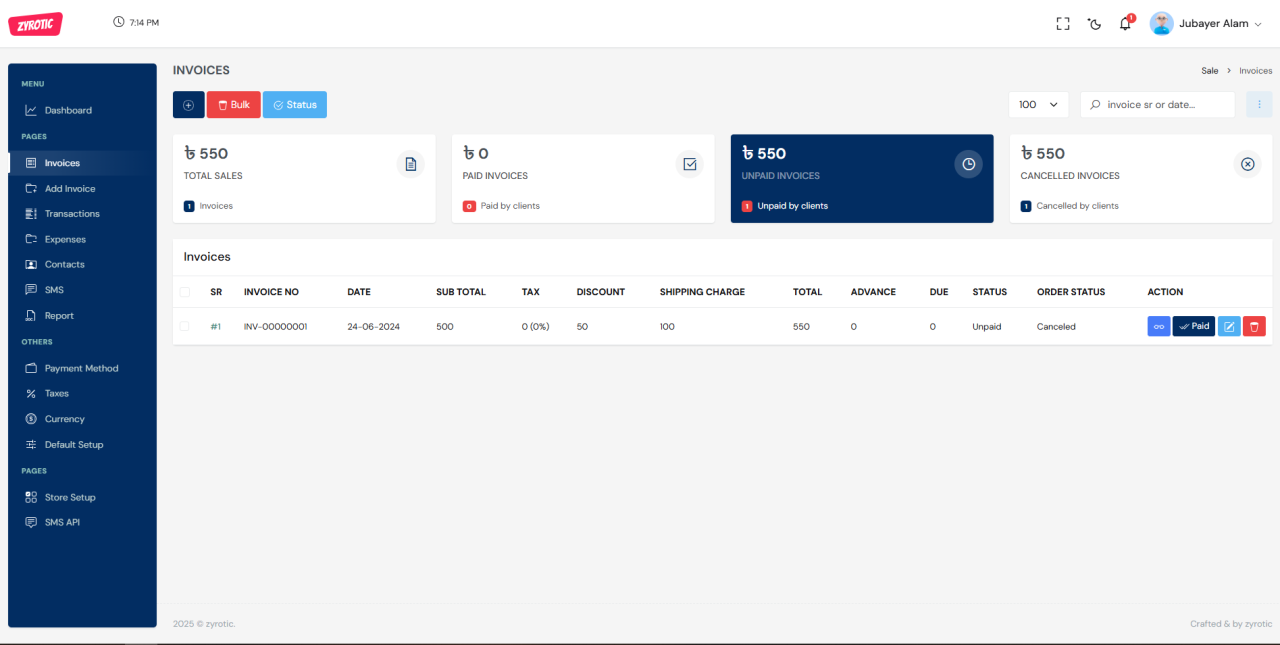Mark the invoice as Paid
Image resolution: width=1280 pixels, height=645 pixels.
1193,326
